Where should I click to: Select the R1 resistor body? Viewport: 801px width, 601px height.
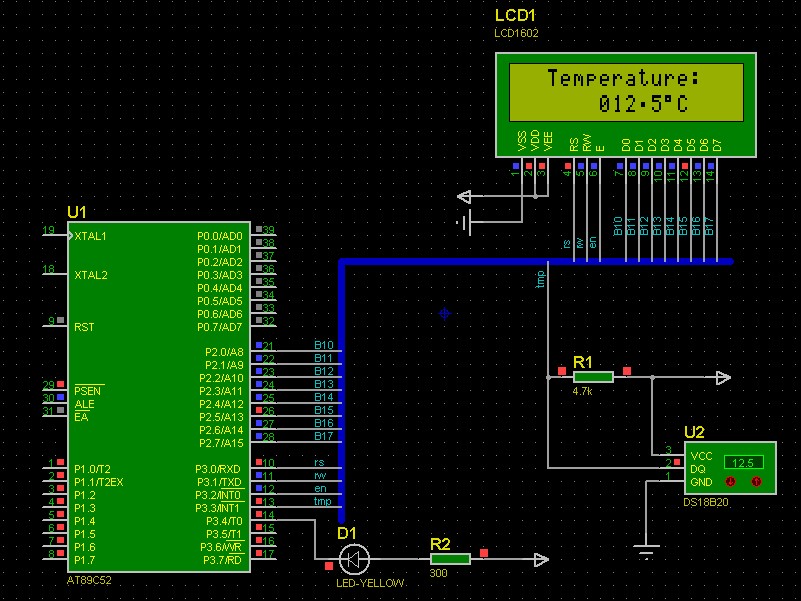(x=593, y=377)
